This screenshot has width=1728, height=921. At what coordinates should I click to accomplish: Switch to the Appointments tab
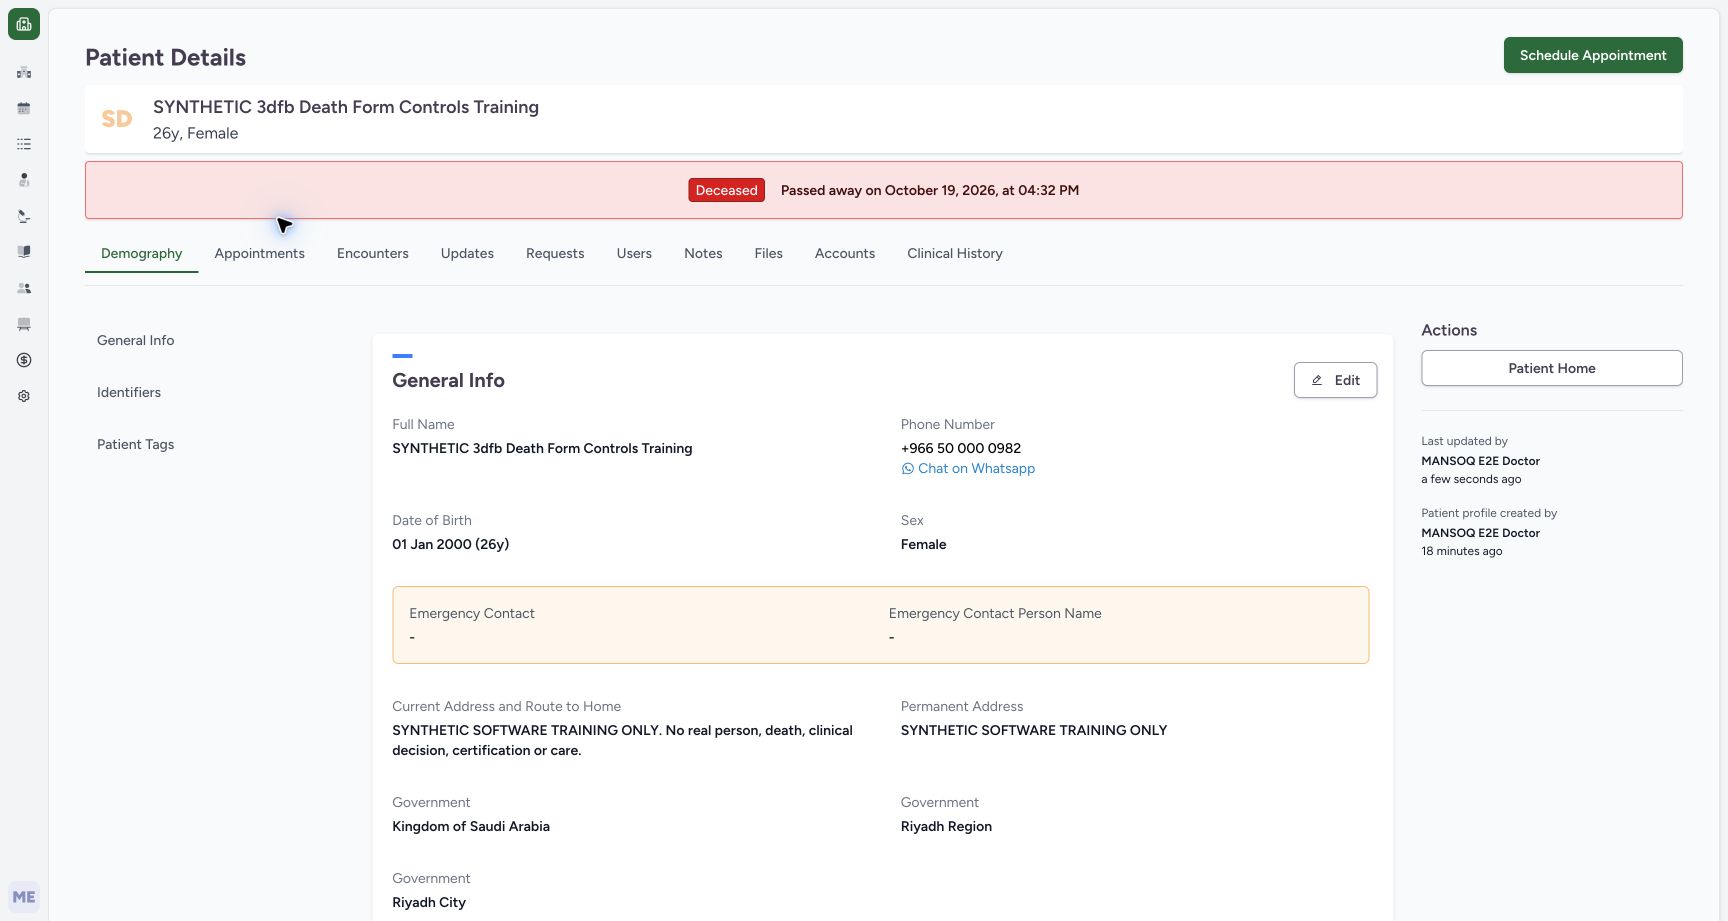click(259, 253)
